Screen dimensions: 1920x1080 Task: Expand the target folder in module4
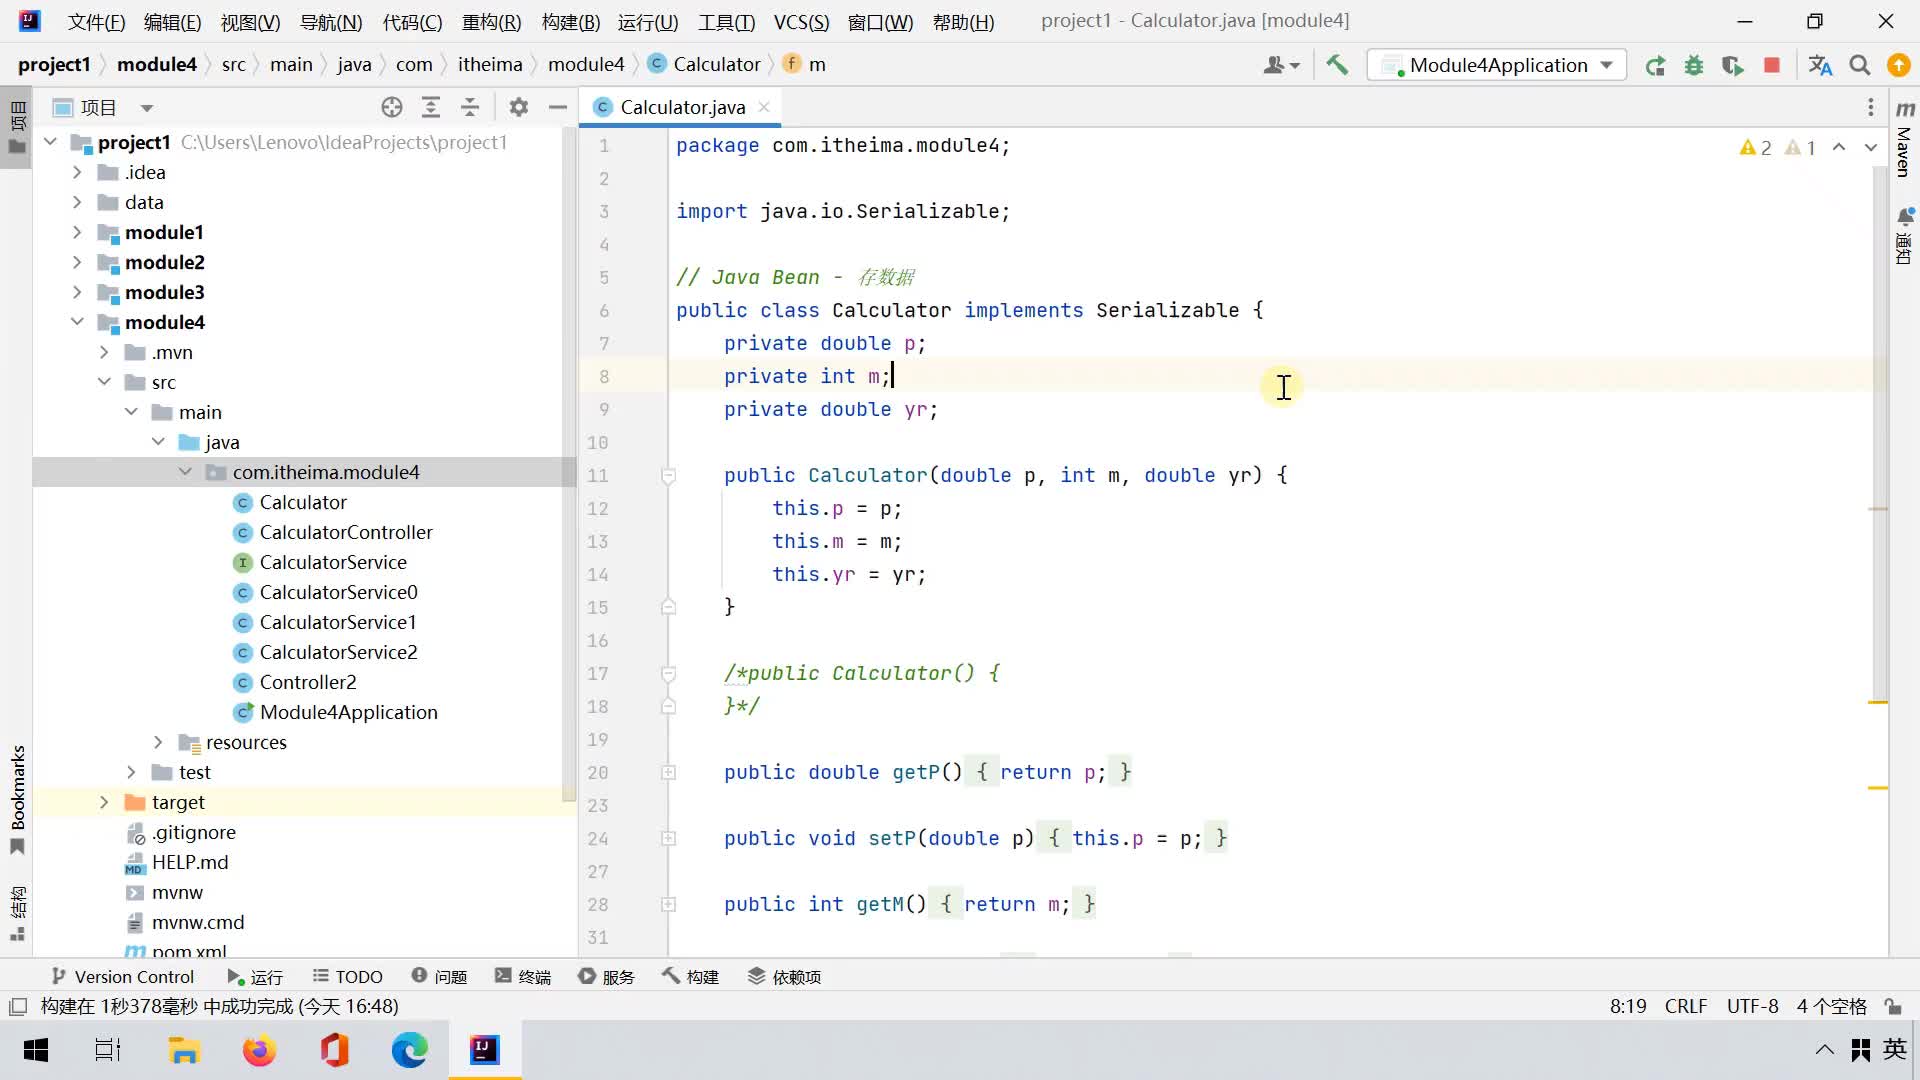click(x=104, y=802)
